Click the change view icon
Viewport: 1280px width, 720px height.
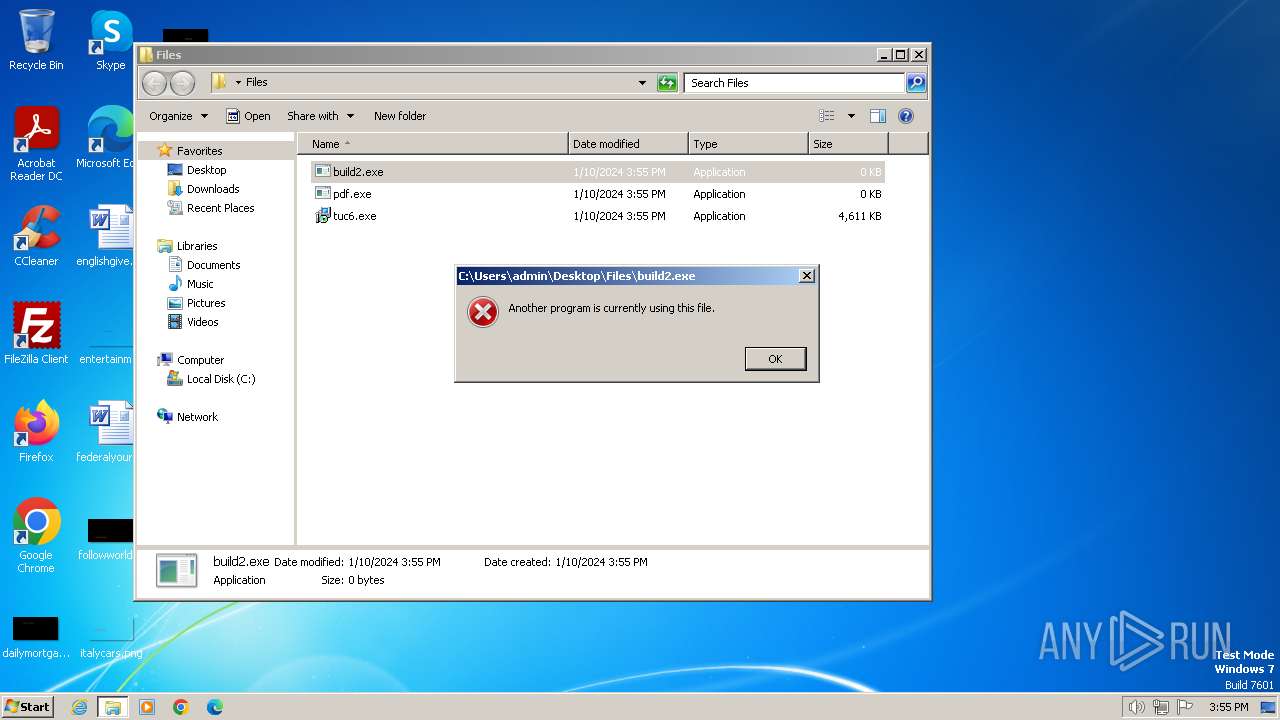pyautogui.click(x=827, y=116)
